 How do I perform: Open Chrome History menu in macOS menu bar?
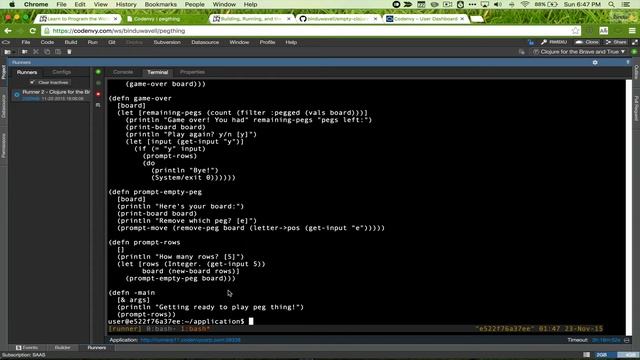coord(126,4)
